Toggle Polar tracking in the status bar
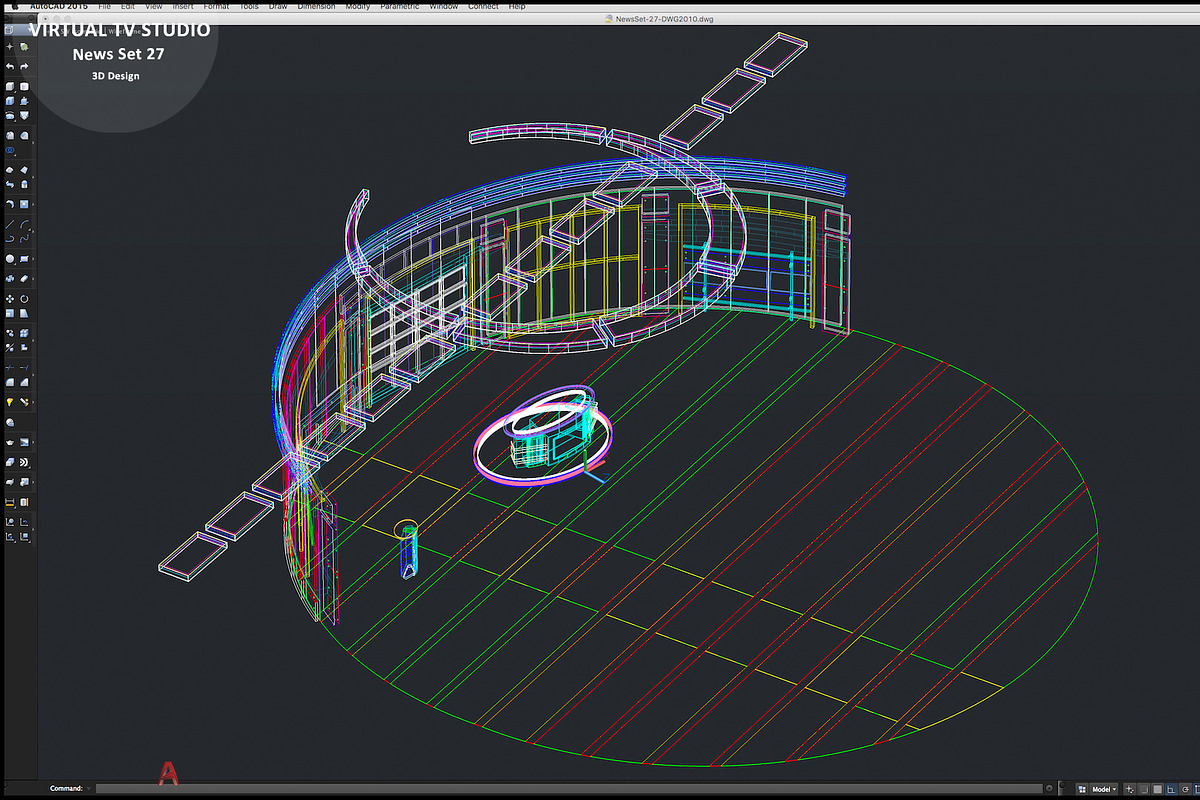This screenshot has height=800, width=1200. point(1185,789)
